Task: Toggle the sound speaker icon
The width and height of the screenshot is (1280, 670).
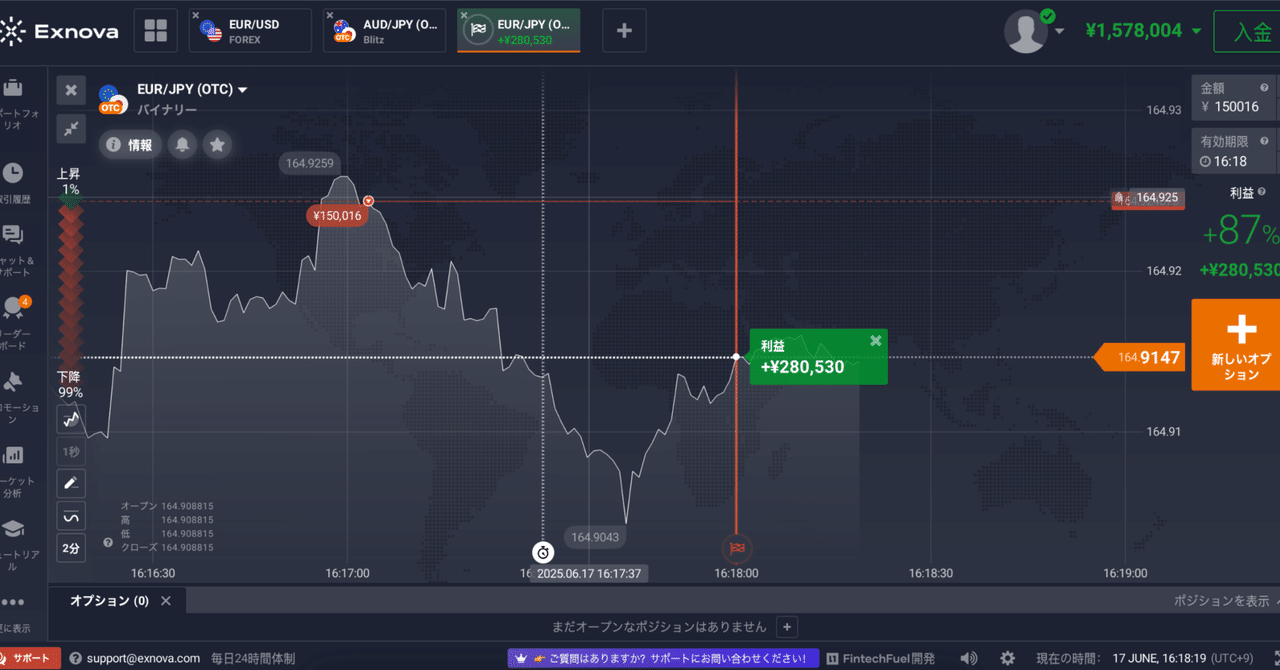Action: [x=969, y=658]
